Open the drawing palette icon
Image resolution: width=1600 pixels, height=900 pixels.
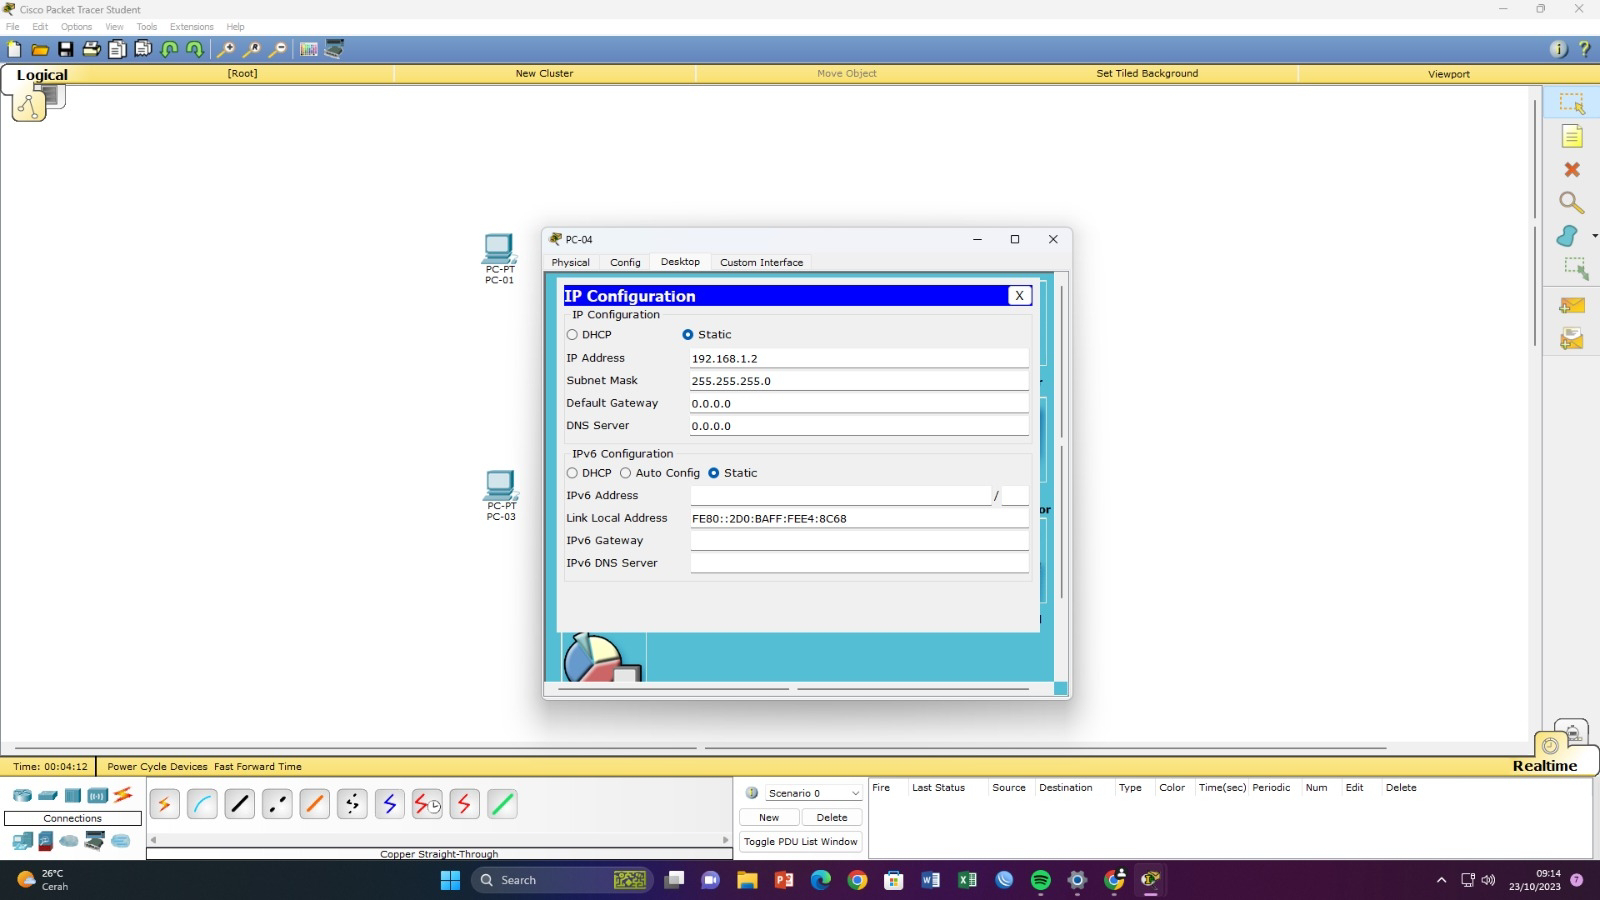[308, 49]
